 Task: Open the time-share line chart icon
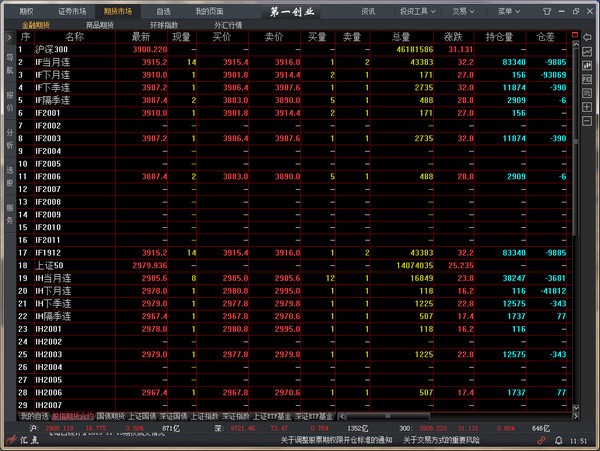click(x=587, y=51)
